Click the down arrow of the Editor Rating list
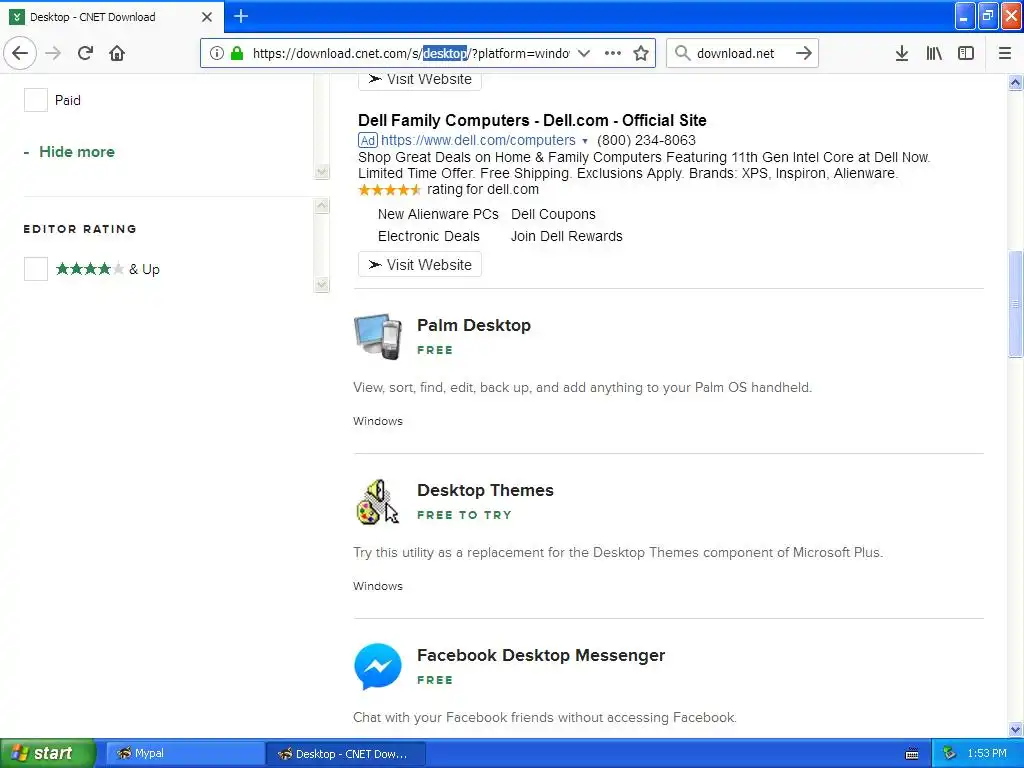This screenshot has width=1024, height=768. tap(321, 284)
